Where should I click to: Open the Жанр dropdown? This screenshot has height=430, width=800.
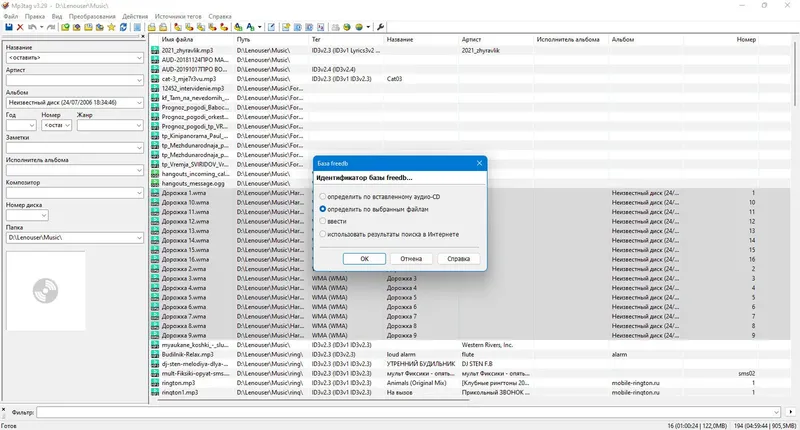(139, 125)
